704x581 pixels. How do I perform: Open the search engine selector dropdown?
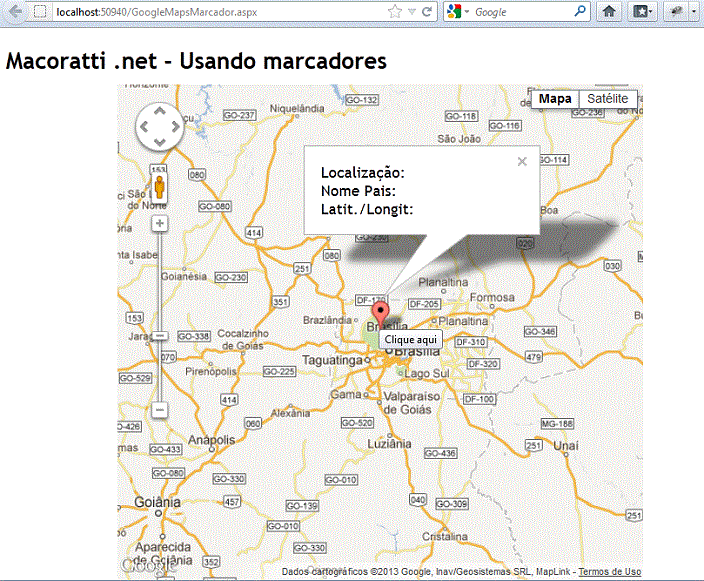(458, 12)
